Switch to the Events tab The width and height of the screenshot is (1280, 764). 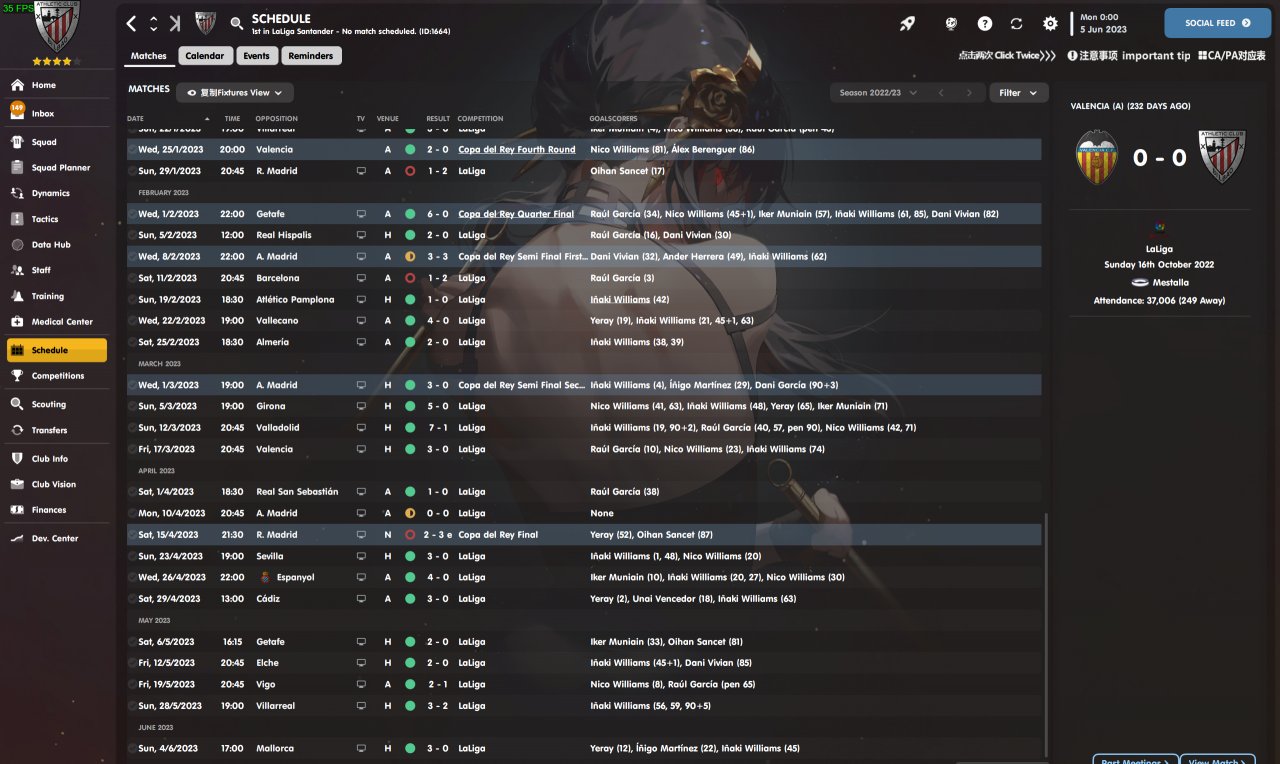[256, 56]
